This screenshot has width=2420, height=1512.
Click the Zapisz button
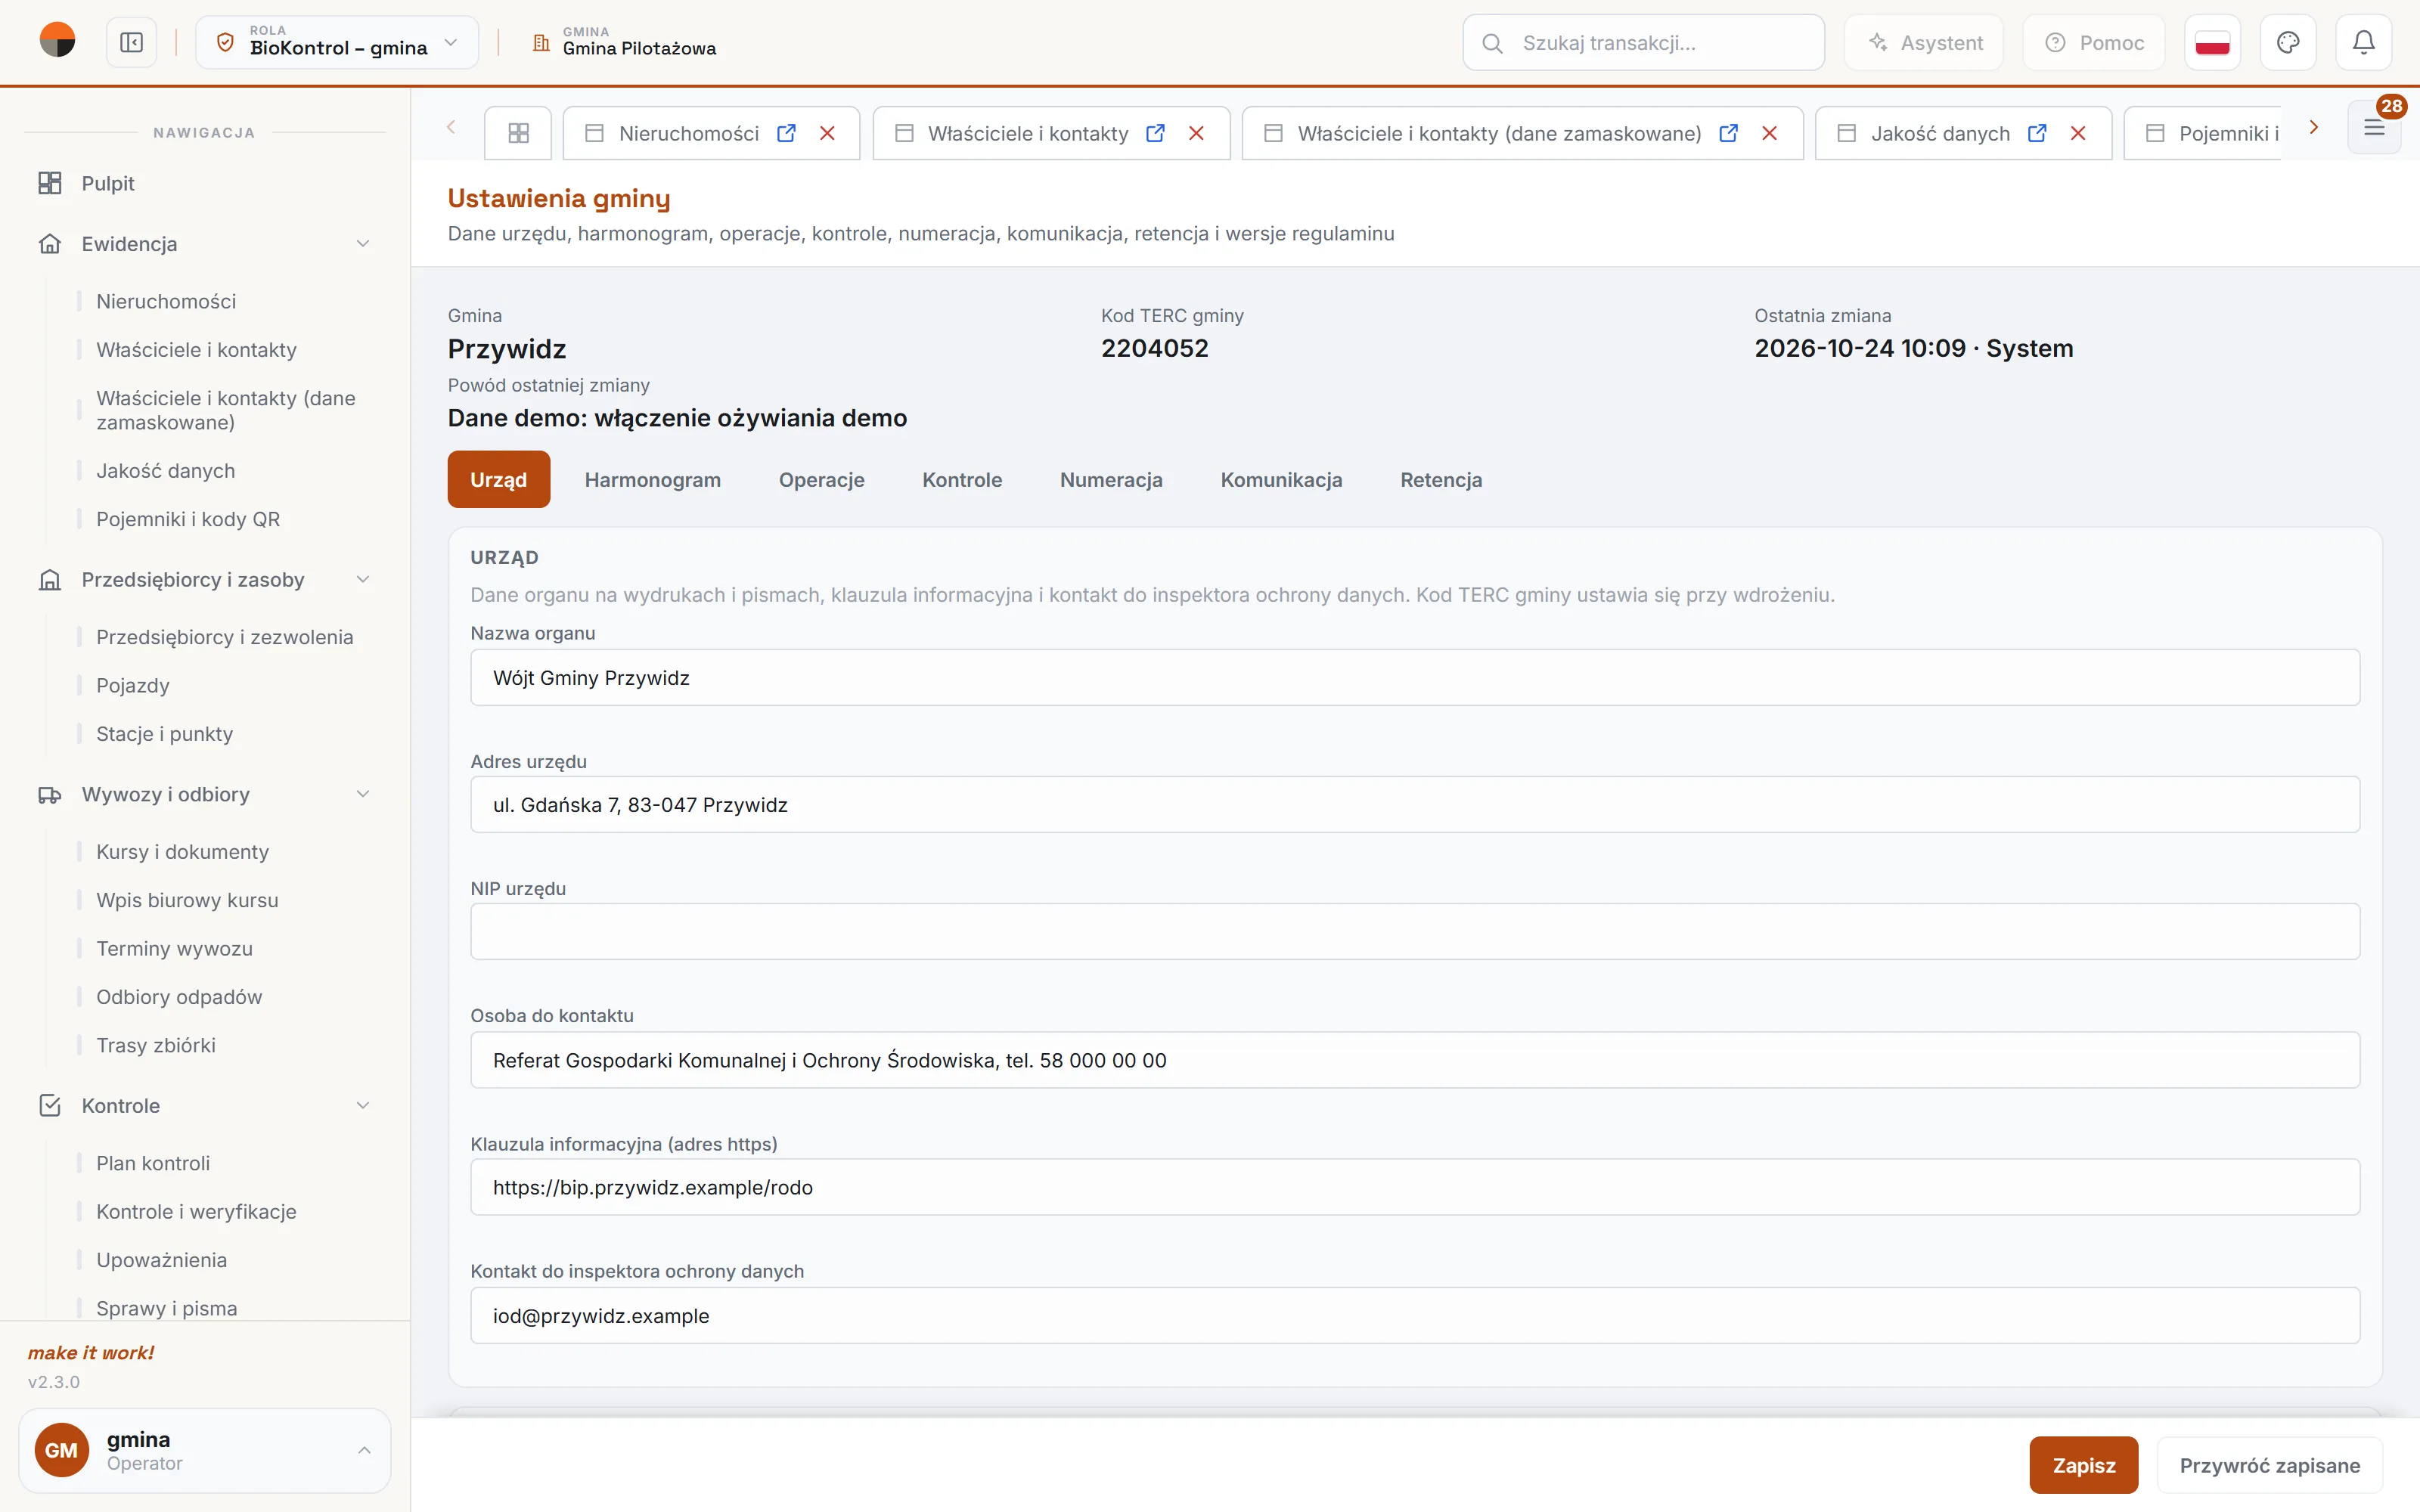[2084, 1465]
